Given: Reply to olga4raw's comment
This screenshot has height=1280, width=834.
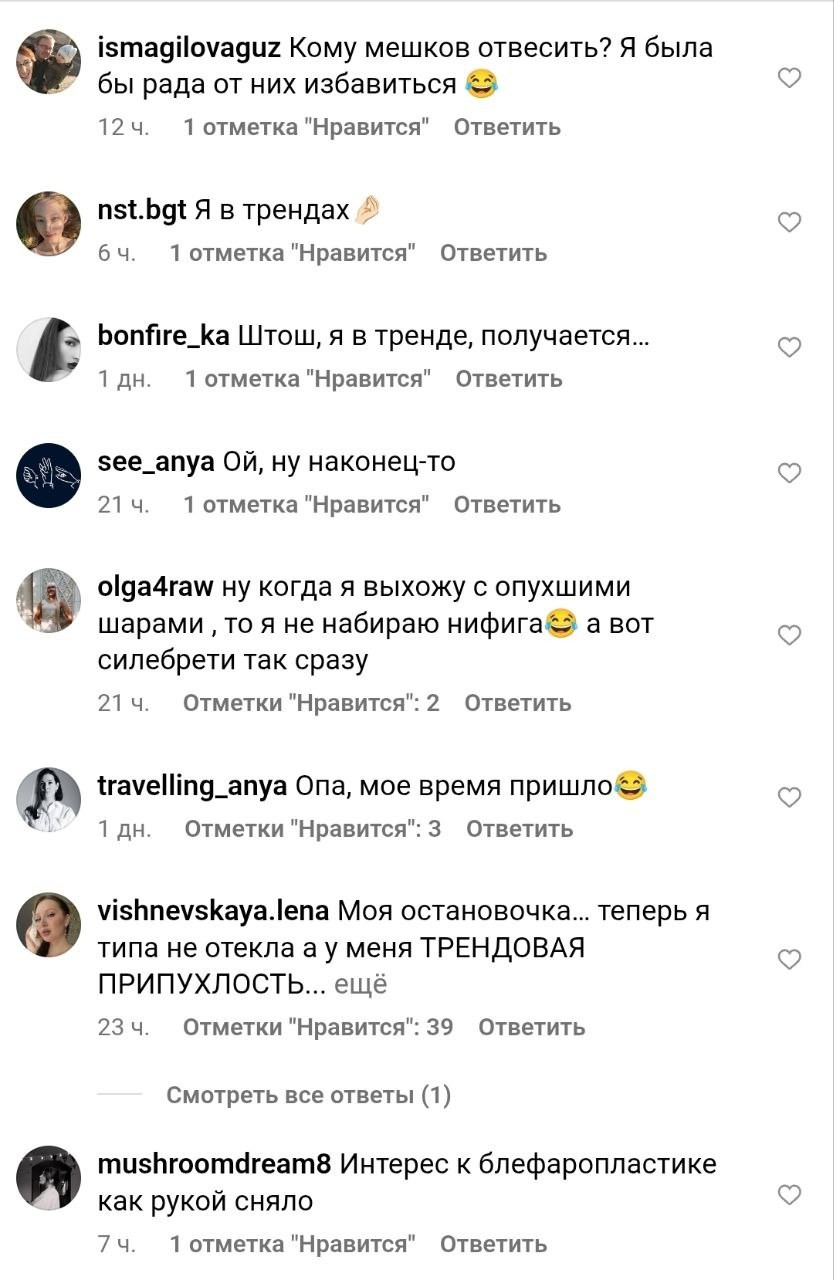Looking at the screenshot, I should click(518, 703).
